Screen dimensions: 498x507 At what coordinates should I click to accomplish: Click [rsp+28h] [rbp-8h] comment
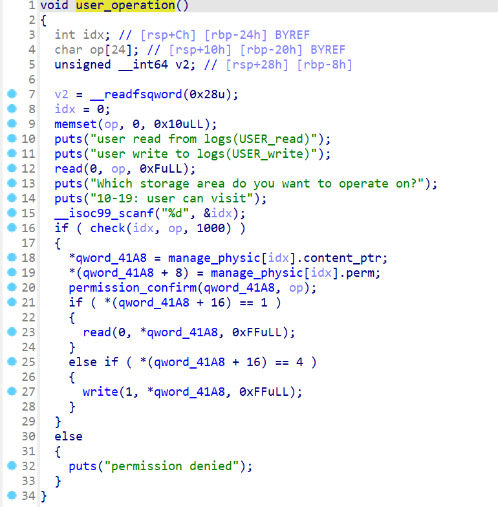(289, 65)
